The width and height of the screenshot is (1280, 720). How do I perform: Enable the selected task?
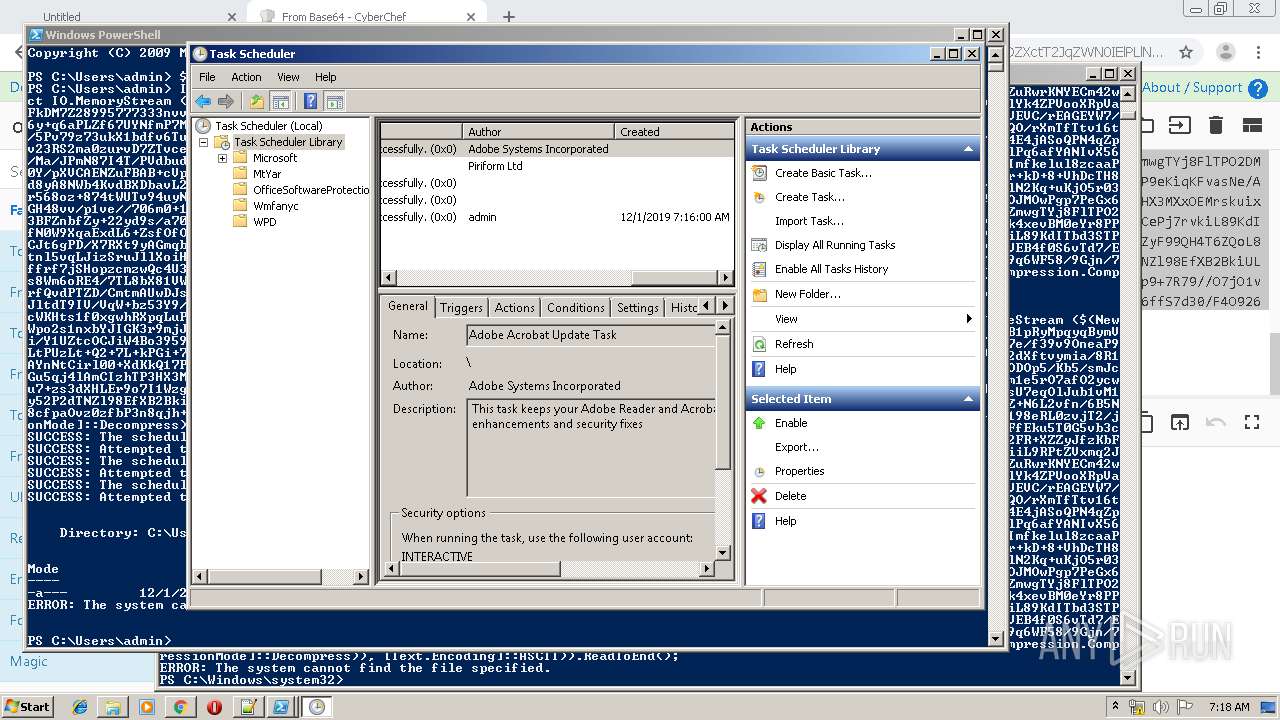[791, 423]
